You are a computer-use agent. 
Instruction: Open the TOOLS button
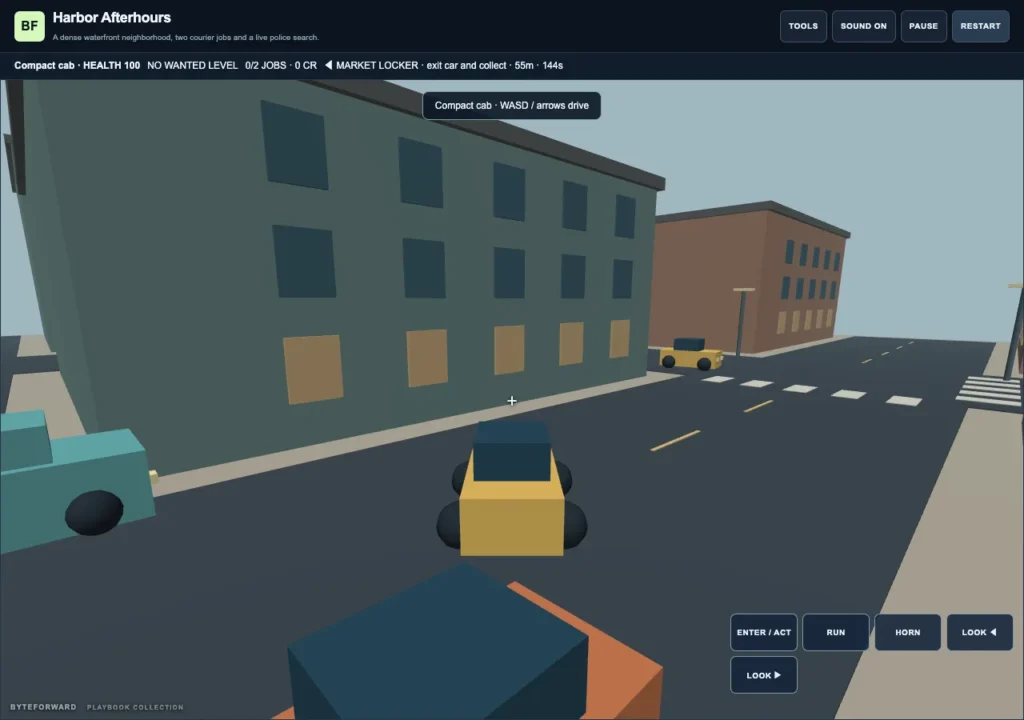pos(803,26)
